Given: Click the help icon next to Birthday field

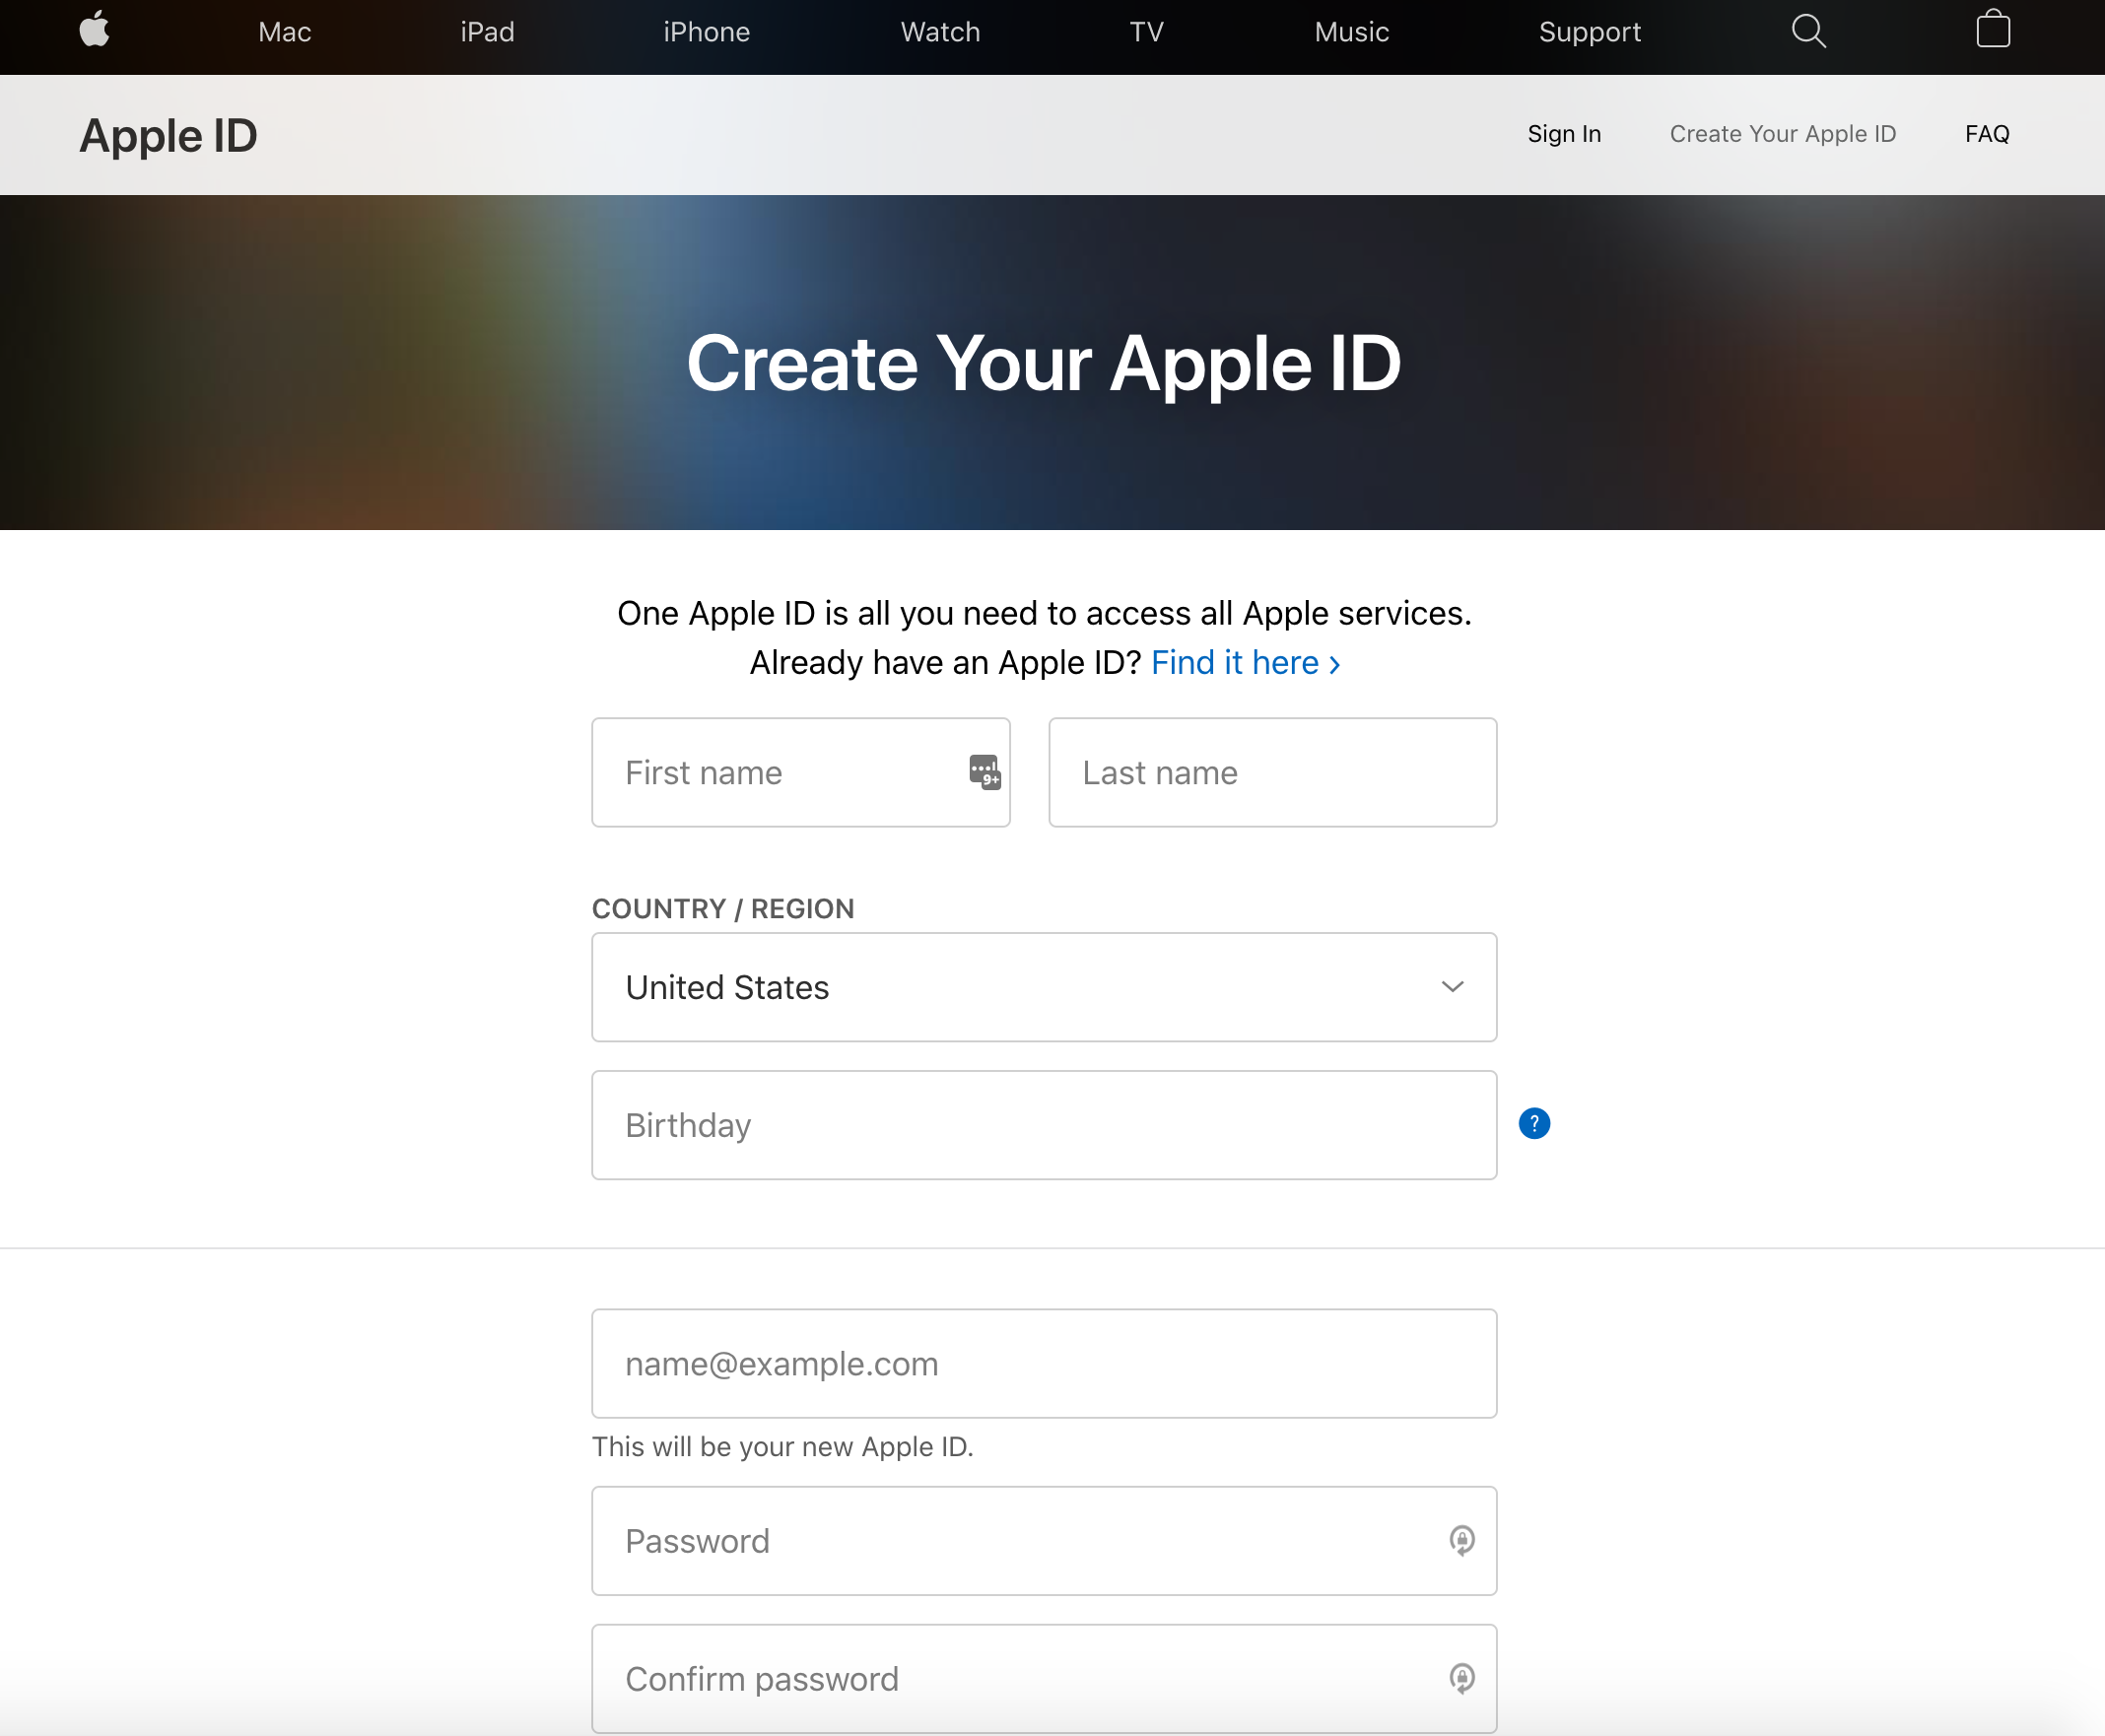Looking at the screenshot, I should tap(1535, 1124).
